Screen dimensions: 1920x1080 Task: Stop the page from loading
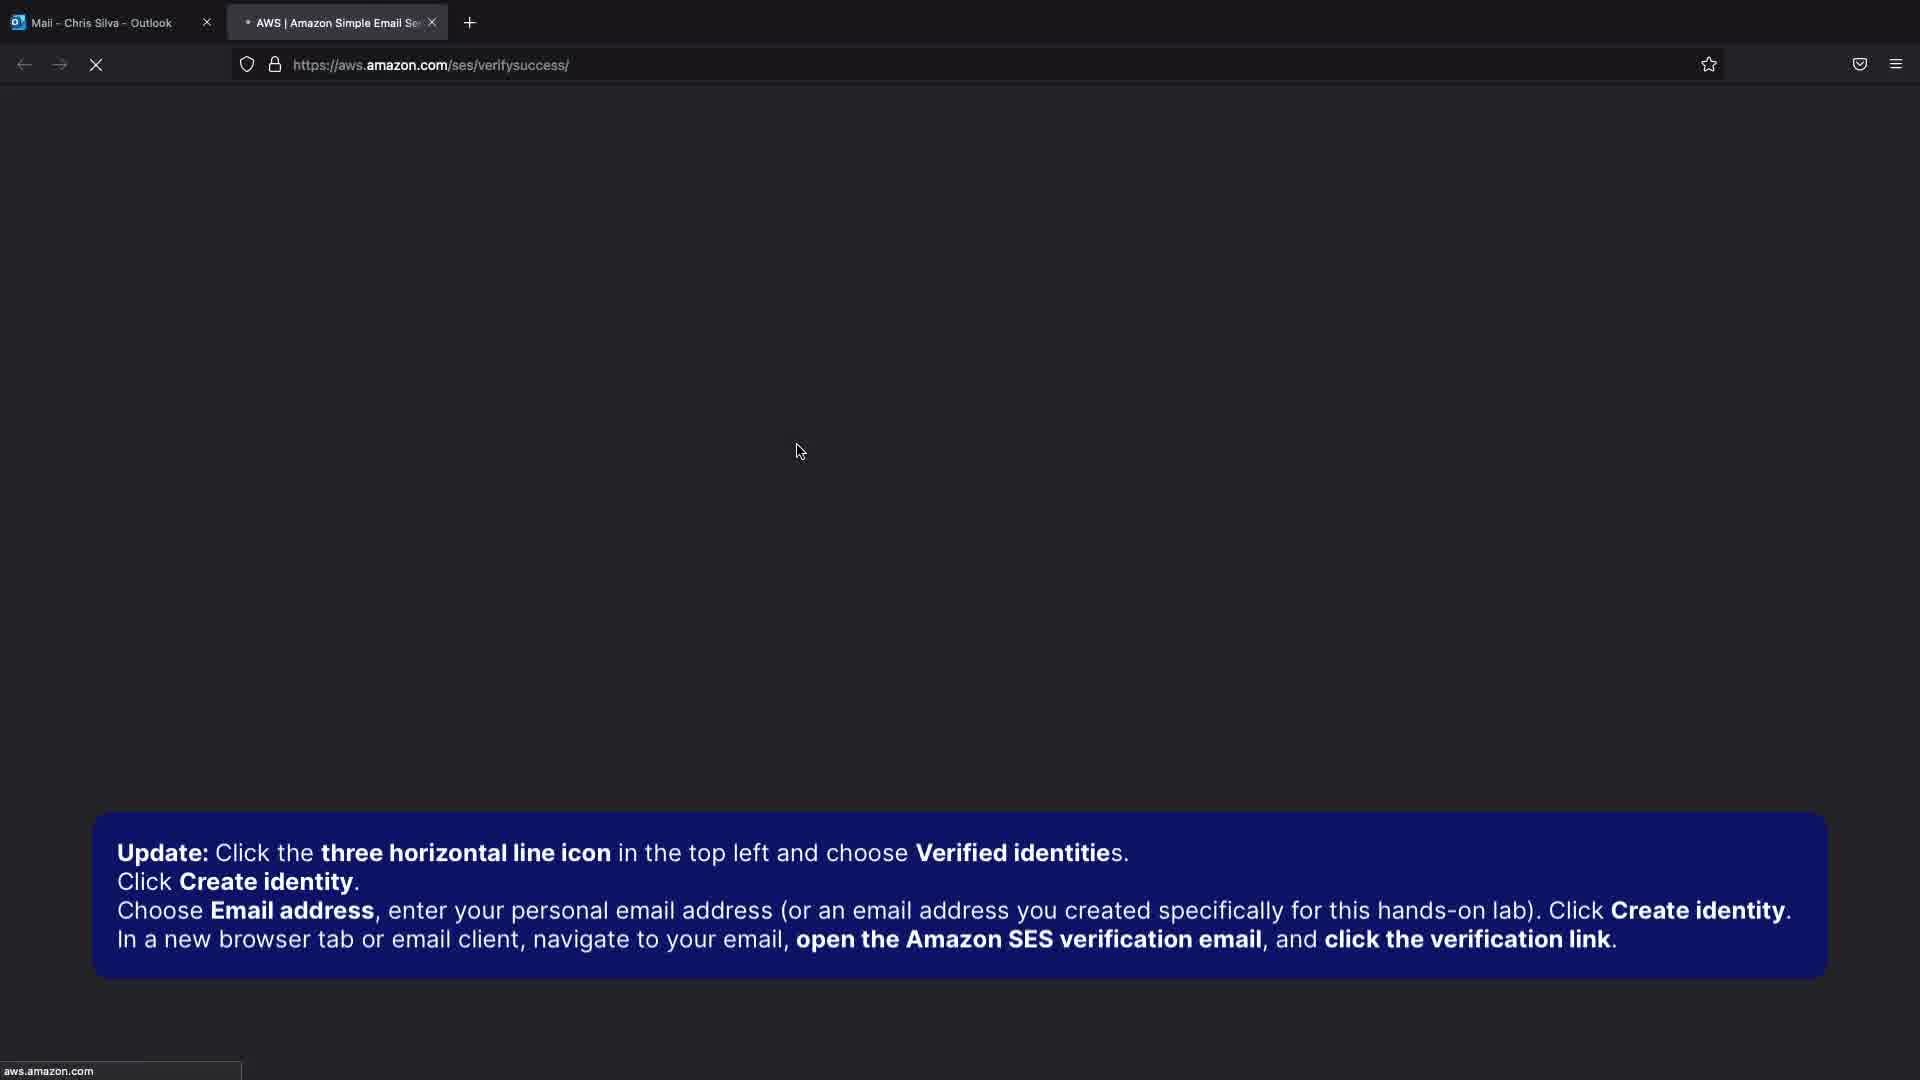(96, 65)
